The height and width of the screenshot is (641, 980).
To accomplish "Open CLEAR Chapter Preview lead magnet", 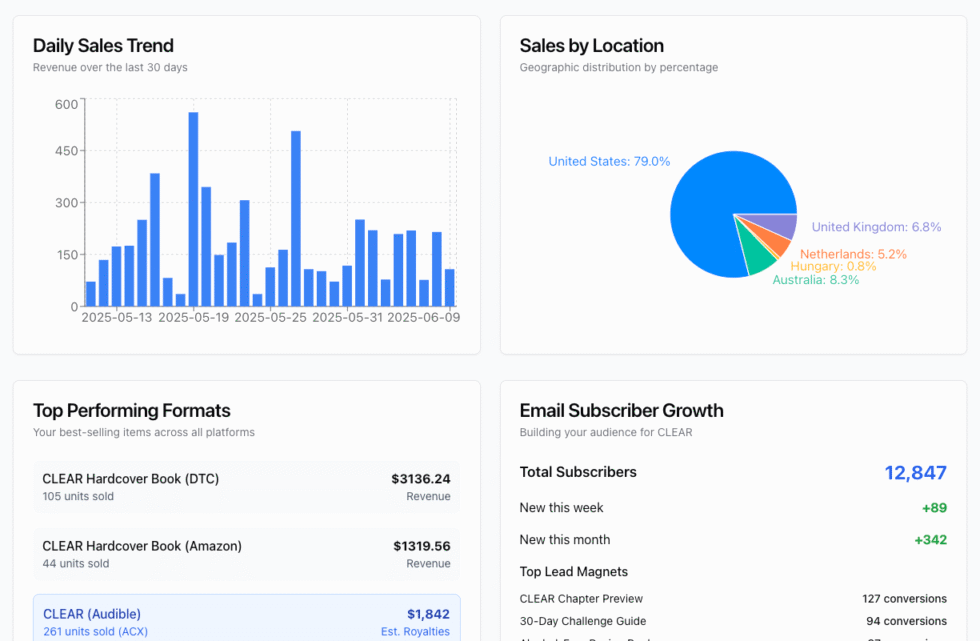I will tap(733, 599).
